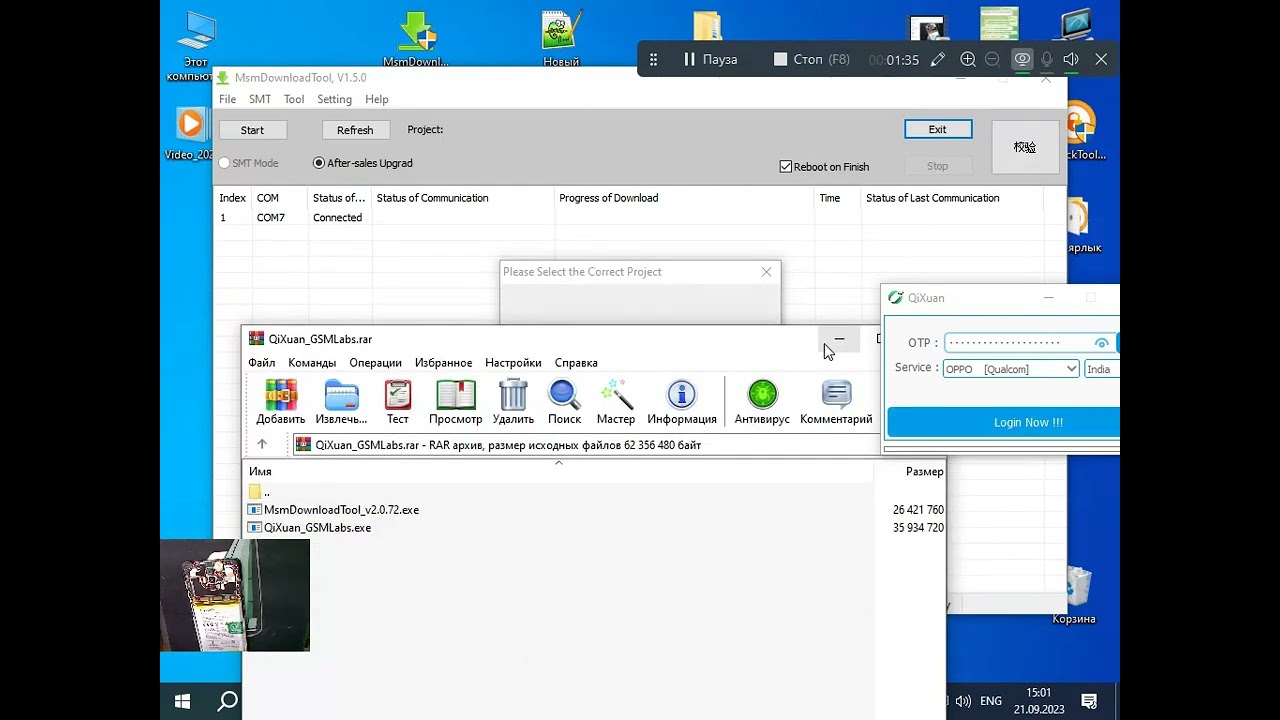Select the SMT Mode radio button

pyautogui.click(x=249, y=163)
